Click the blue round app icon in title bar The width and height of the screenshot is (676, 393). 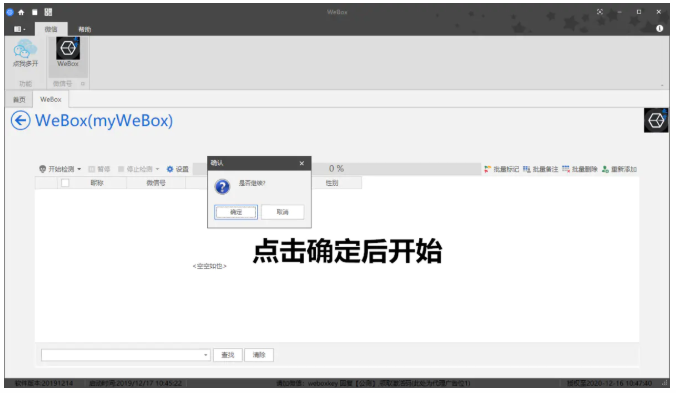9,12
